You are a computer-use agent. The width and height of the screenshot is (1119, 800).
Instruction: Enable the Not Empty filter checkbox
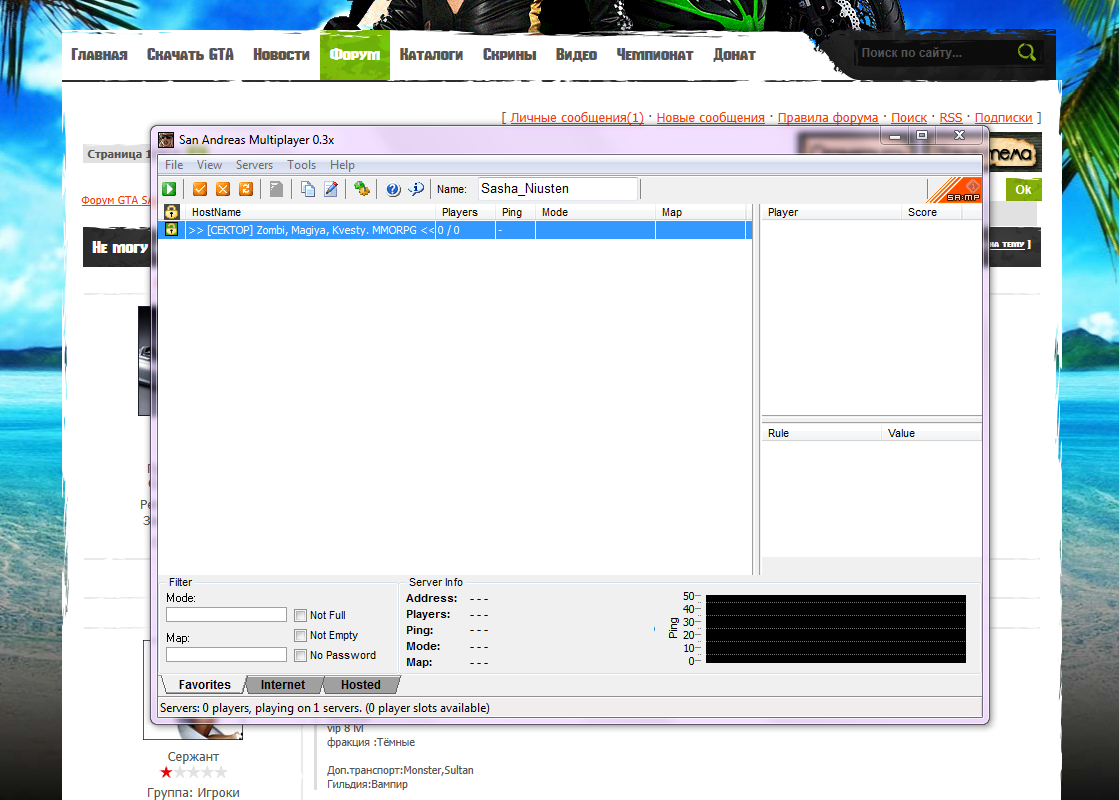click(300, 635)
